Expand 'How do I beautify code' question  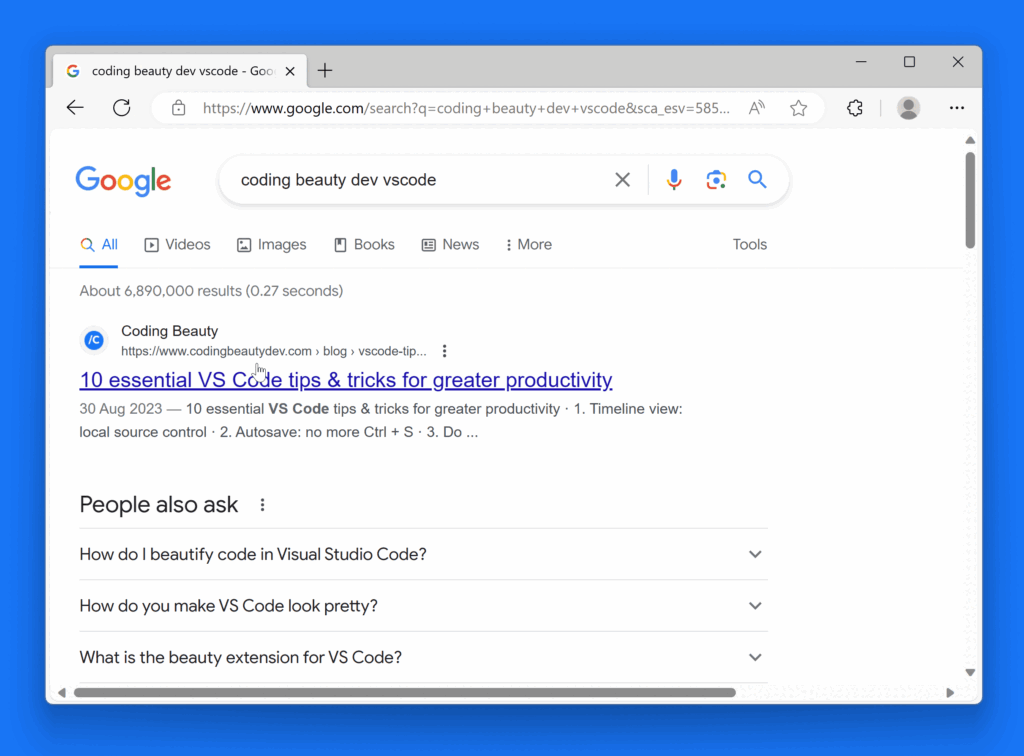coord(755,554)
